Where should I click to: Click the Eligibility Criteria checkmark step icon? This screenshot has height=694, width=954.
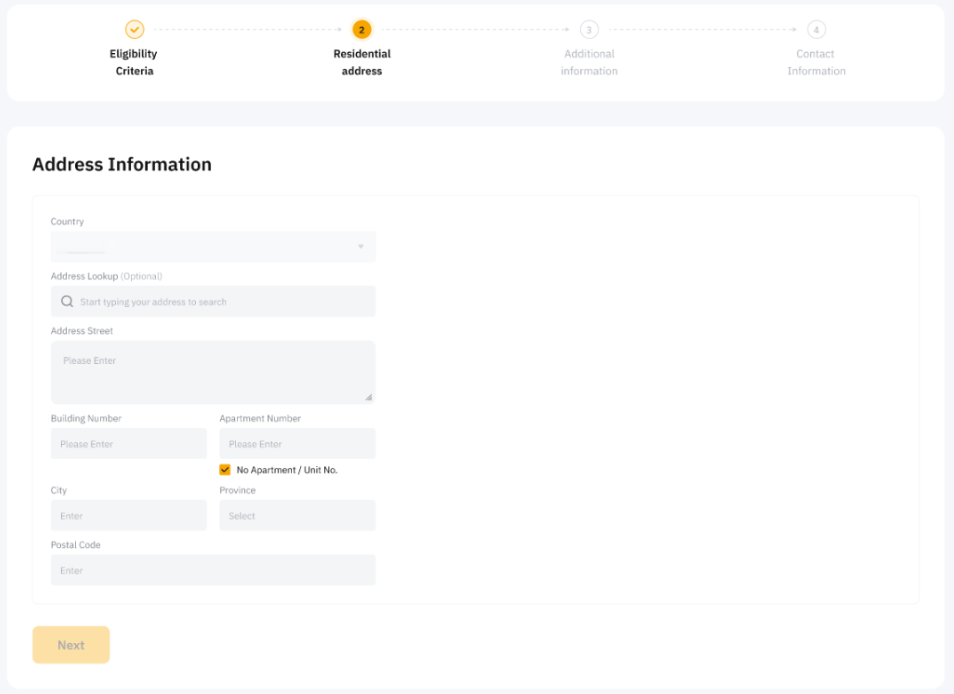point(134,30)
